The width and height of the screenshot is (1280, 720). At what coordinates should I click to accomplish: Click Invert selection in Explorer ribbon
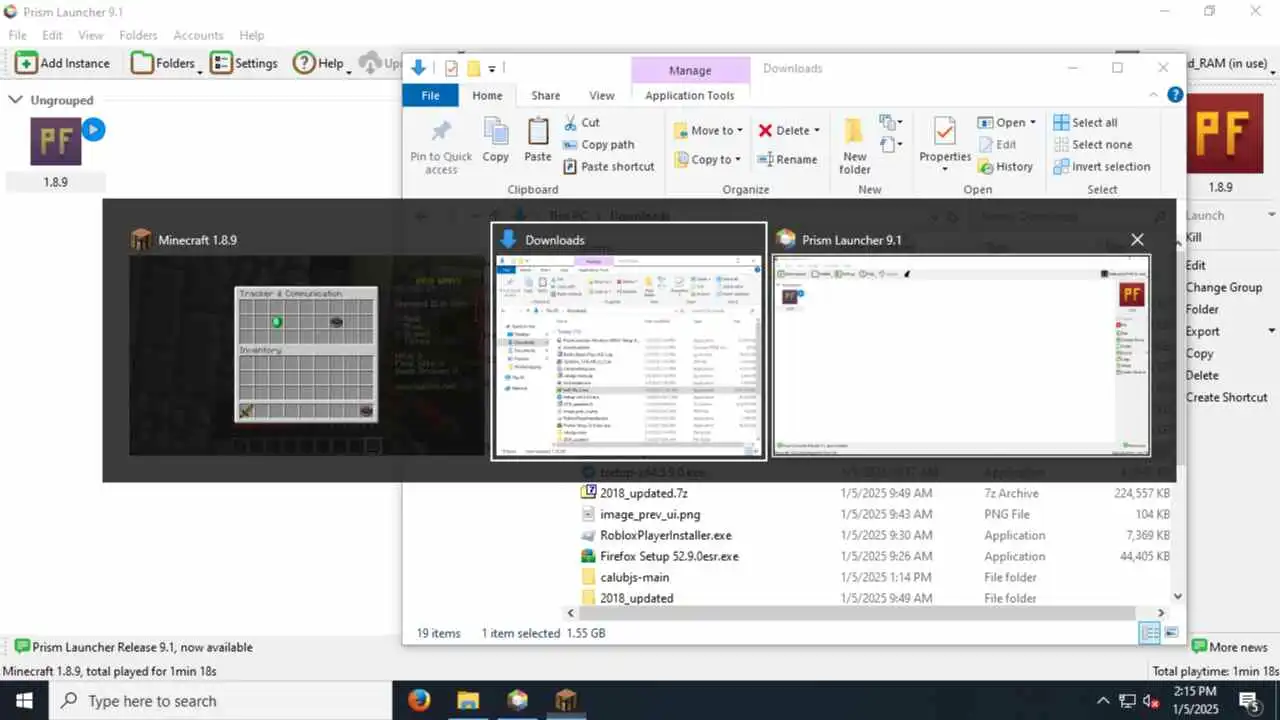[1101, 166]
